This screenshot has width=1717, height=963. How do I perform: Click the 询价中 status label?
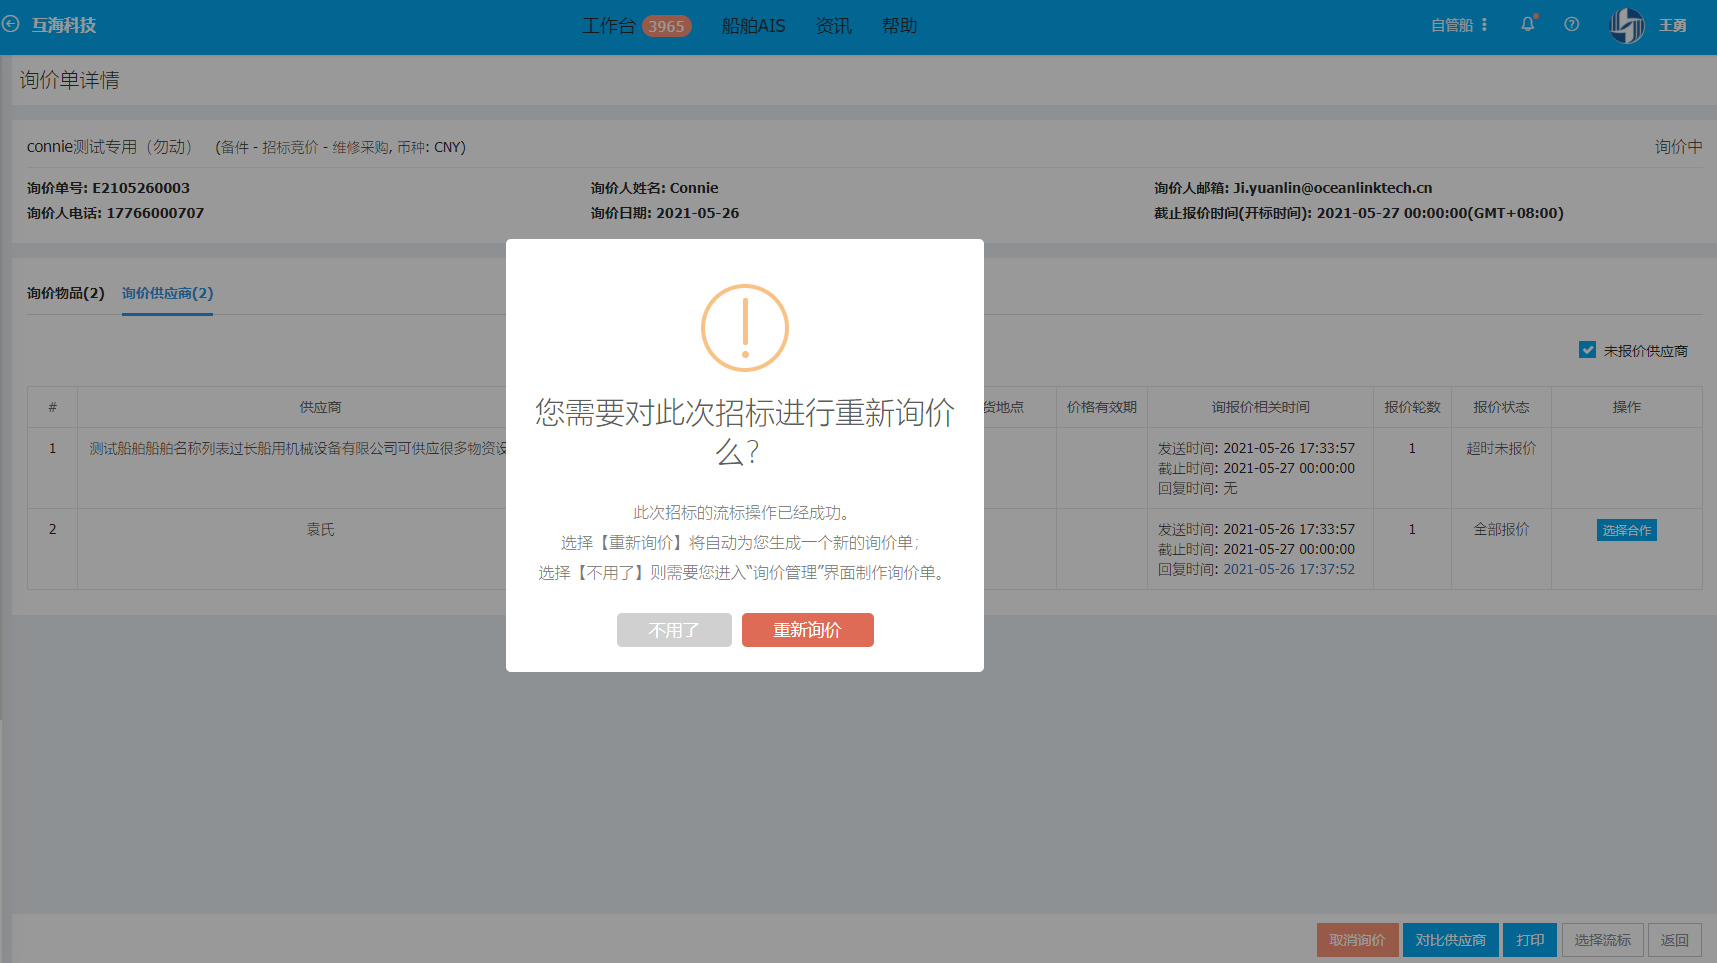click(x=1678, y=147)
